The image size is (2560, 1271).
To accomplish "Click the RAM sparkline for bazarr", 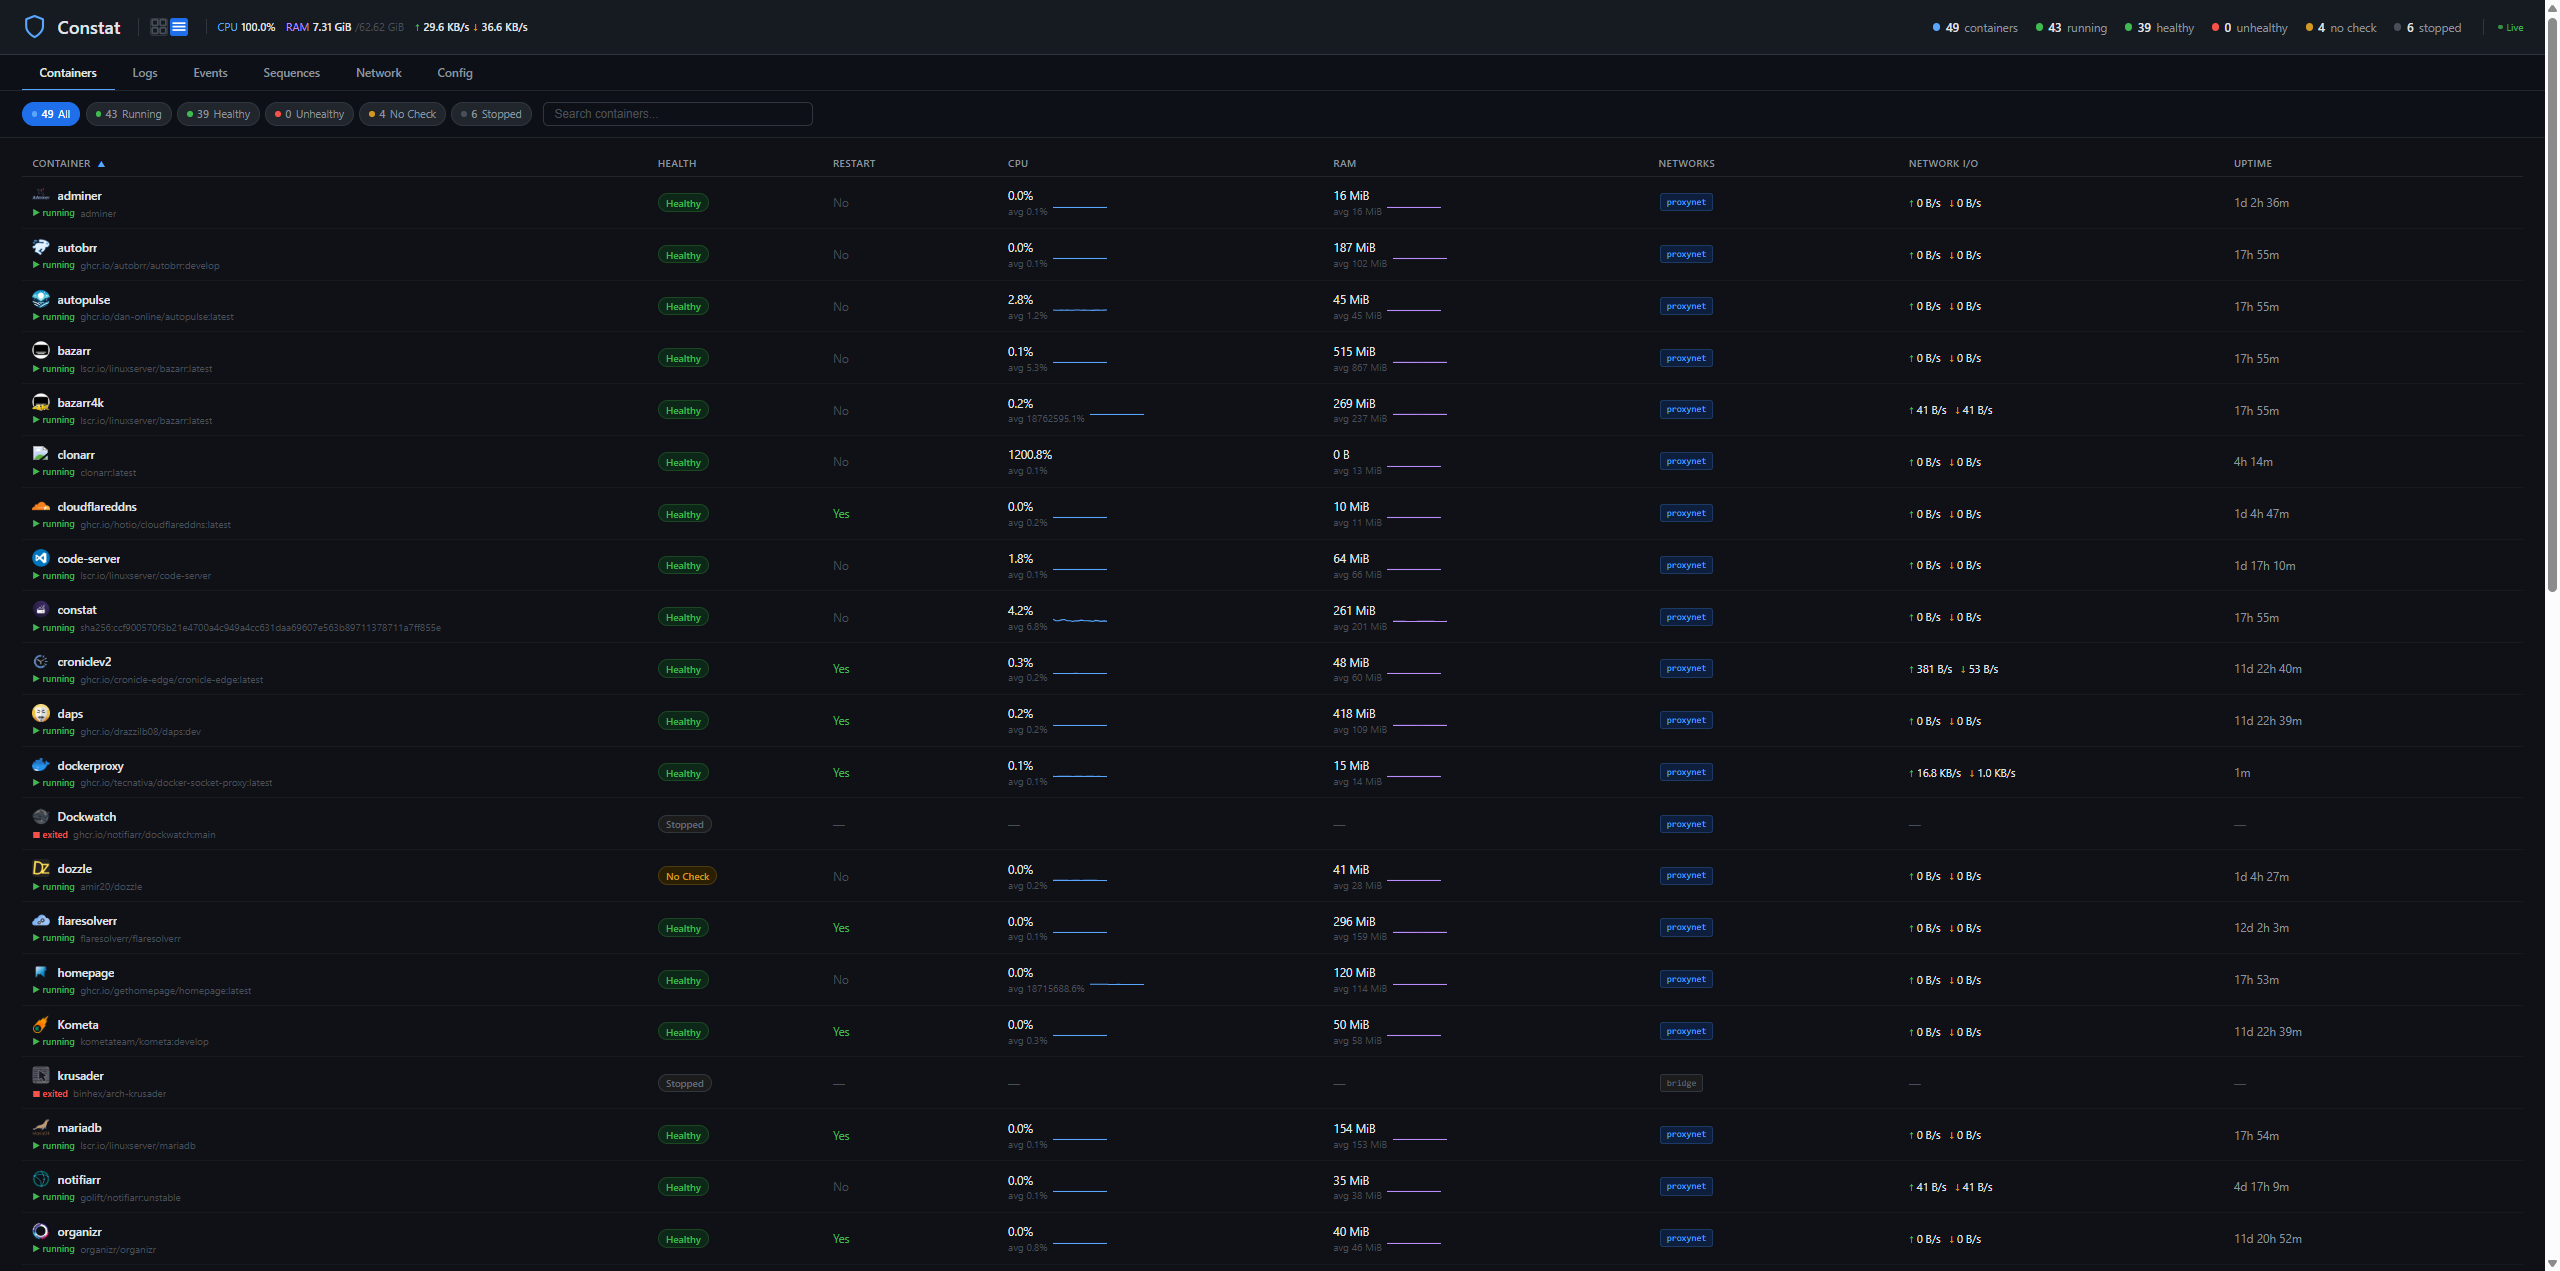I will pos(1420,361).
